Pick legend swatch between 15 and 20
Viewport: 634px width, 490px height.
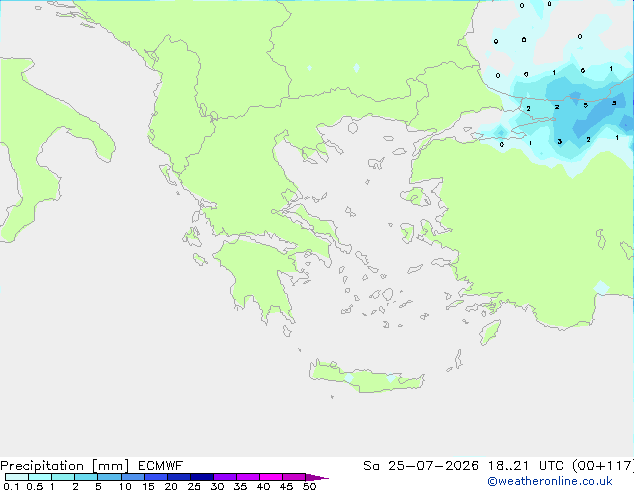click(x=155, y=477)
